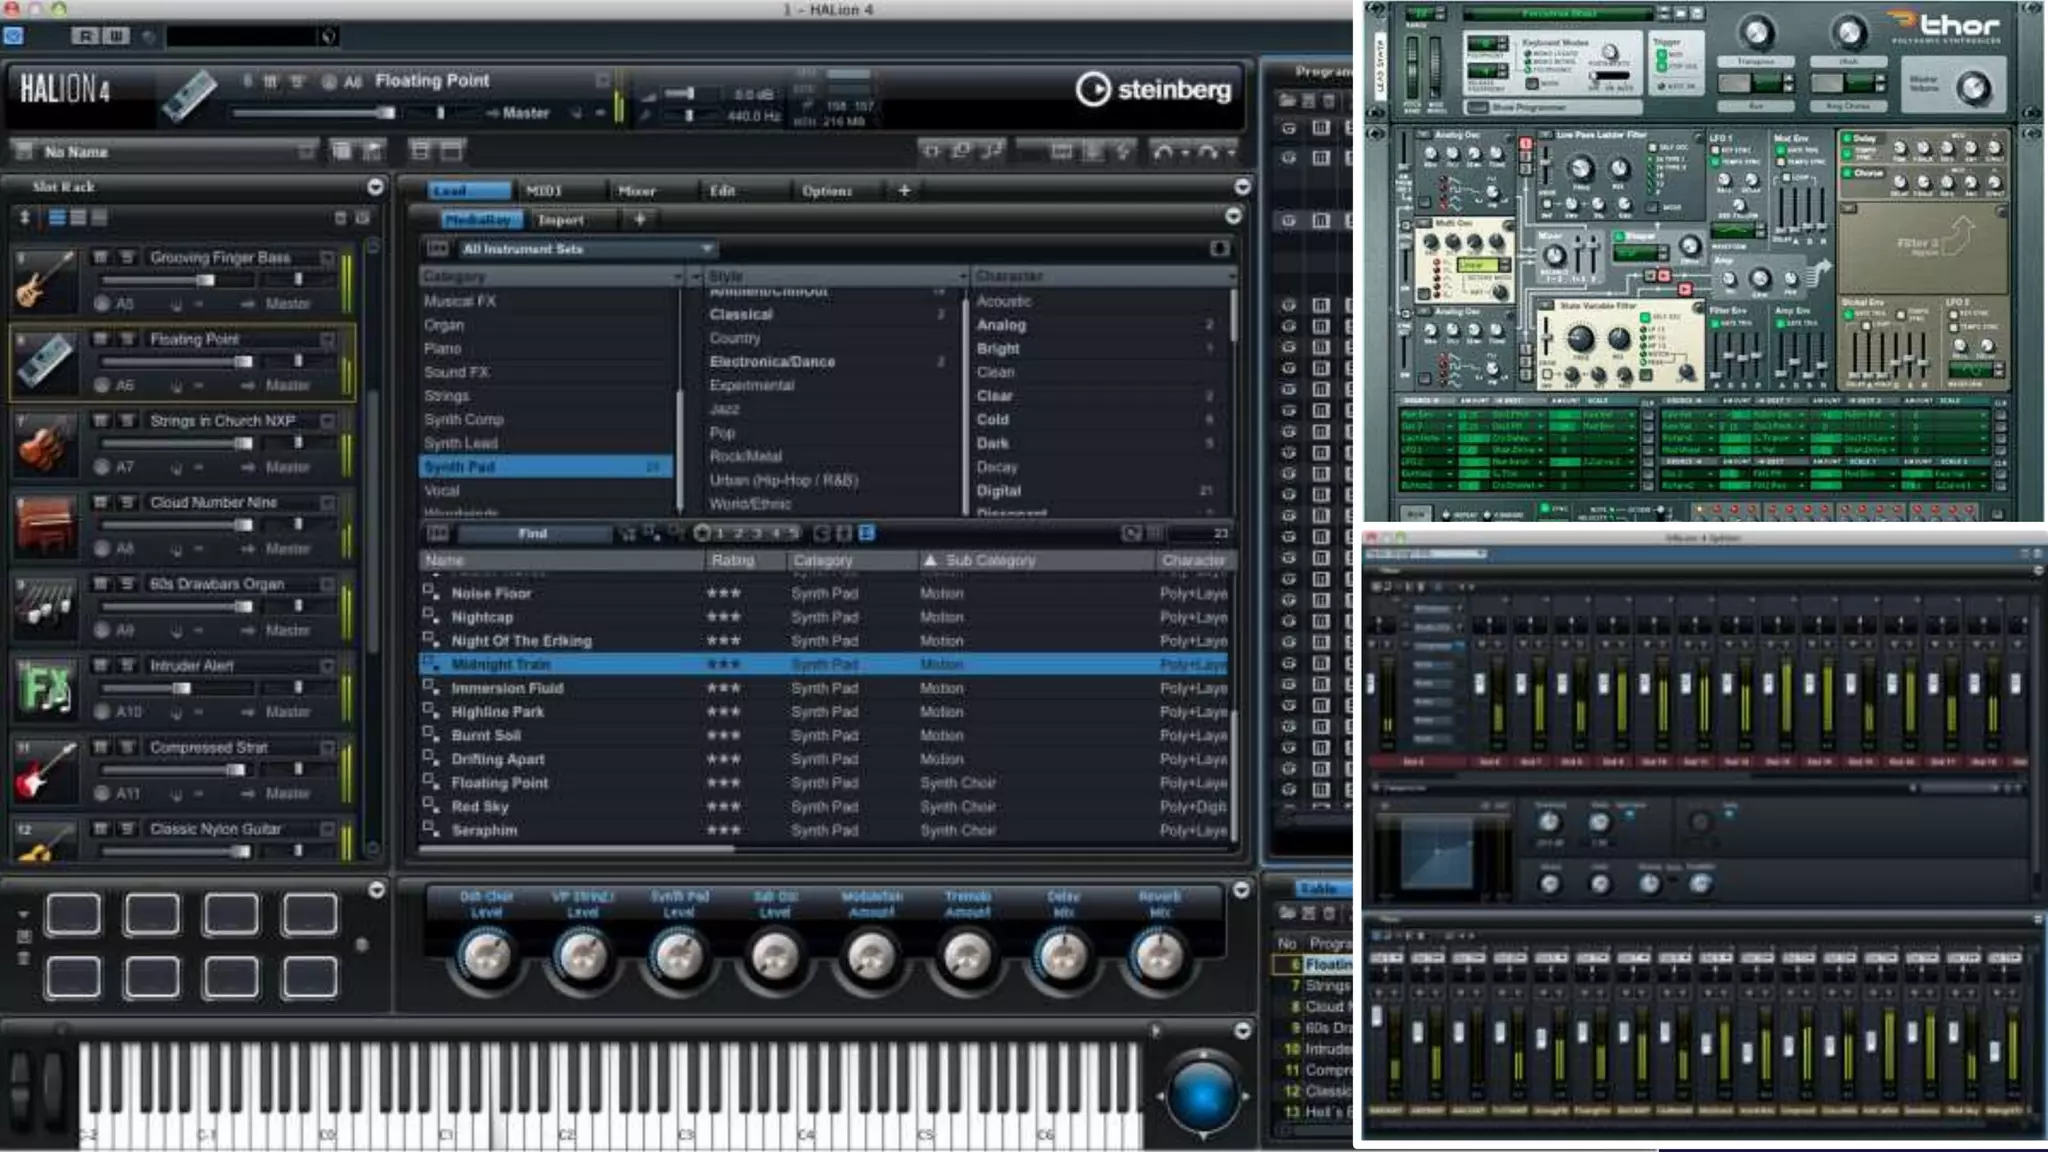Click the steinberg logo

[x=1154, y=90]
